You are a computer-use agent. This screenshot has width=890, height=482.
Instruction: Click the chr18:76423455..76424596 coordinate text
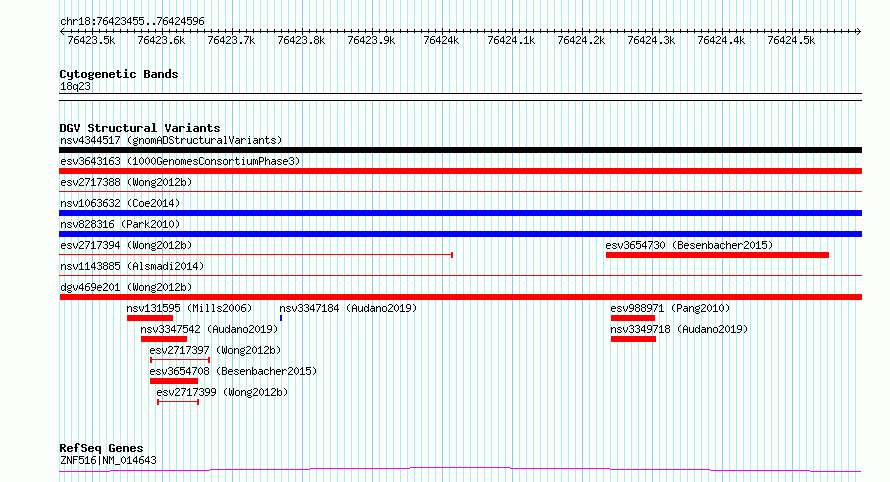pyautogui.click(x=132, y=22)
